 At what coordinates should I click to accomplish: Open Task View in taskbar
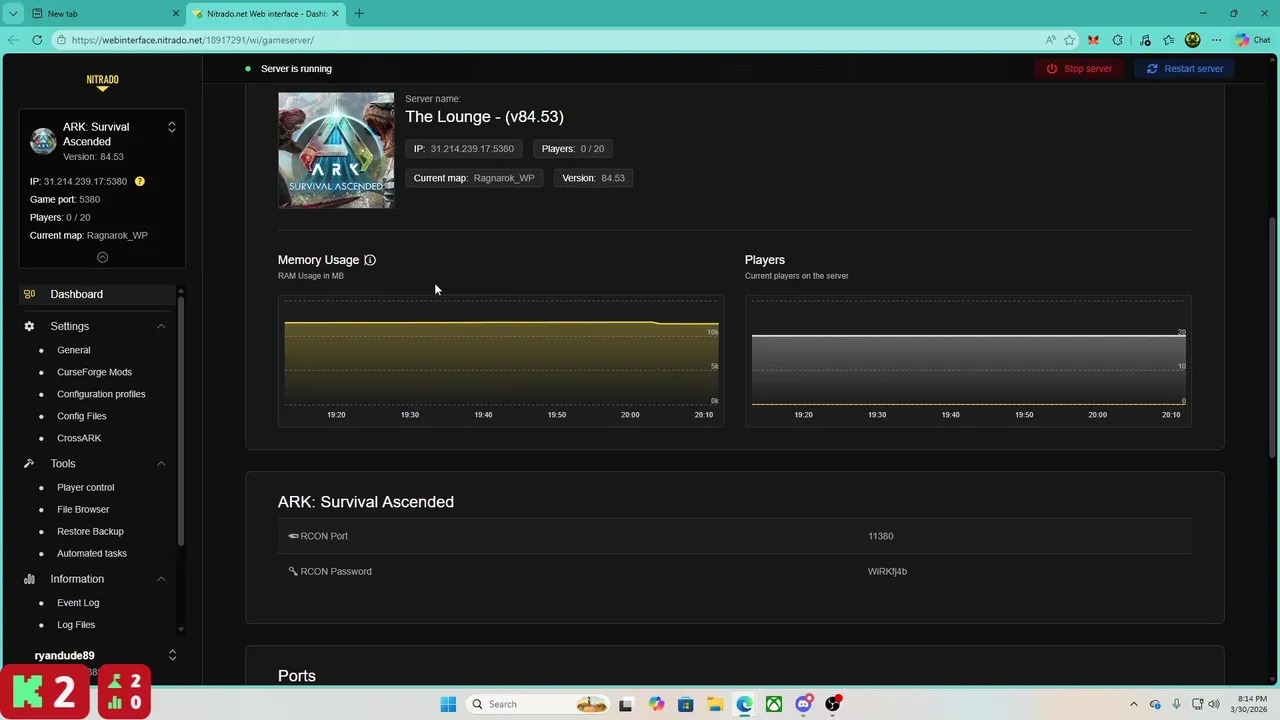coord(625,704)
